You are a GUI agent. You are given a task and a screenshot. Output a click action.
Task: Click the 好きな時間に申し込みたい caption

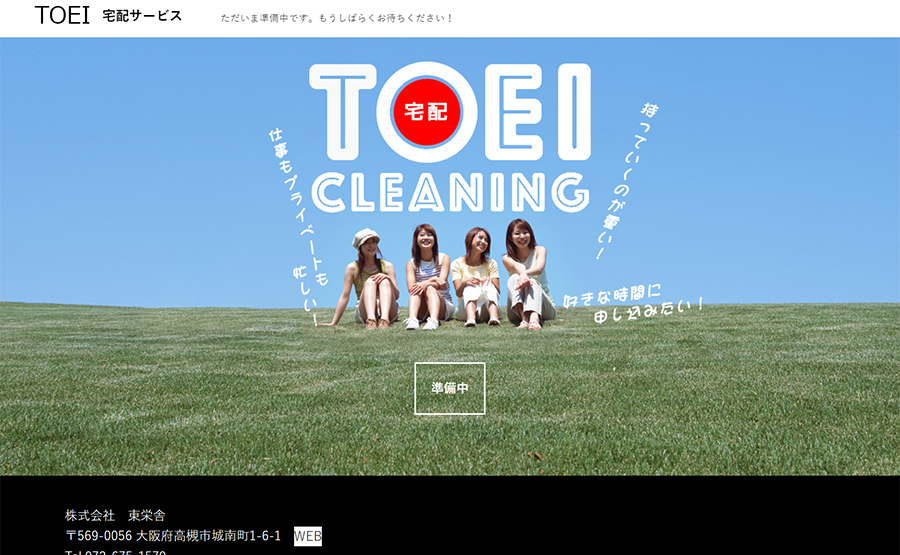pos(633,302)
